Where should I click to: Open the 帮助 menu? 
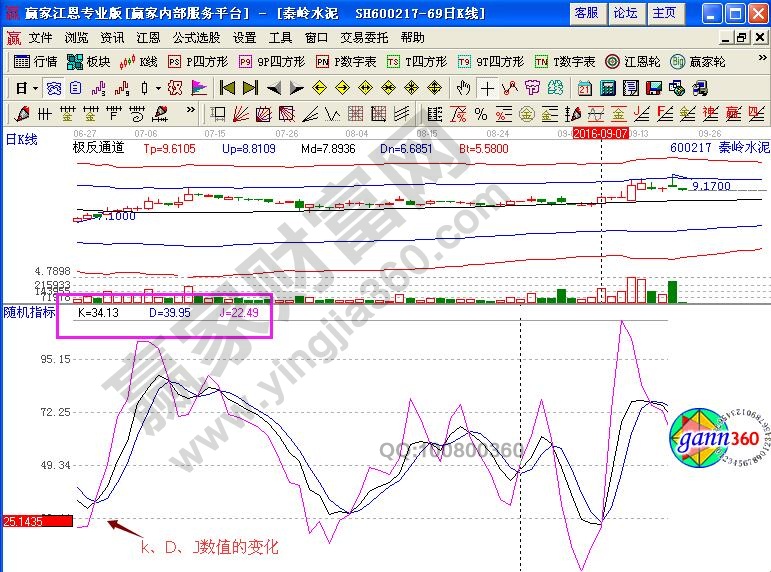[413, 38]
